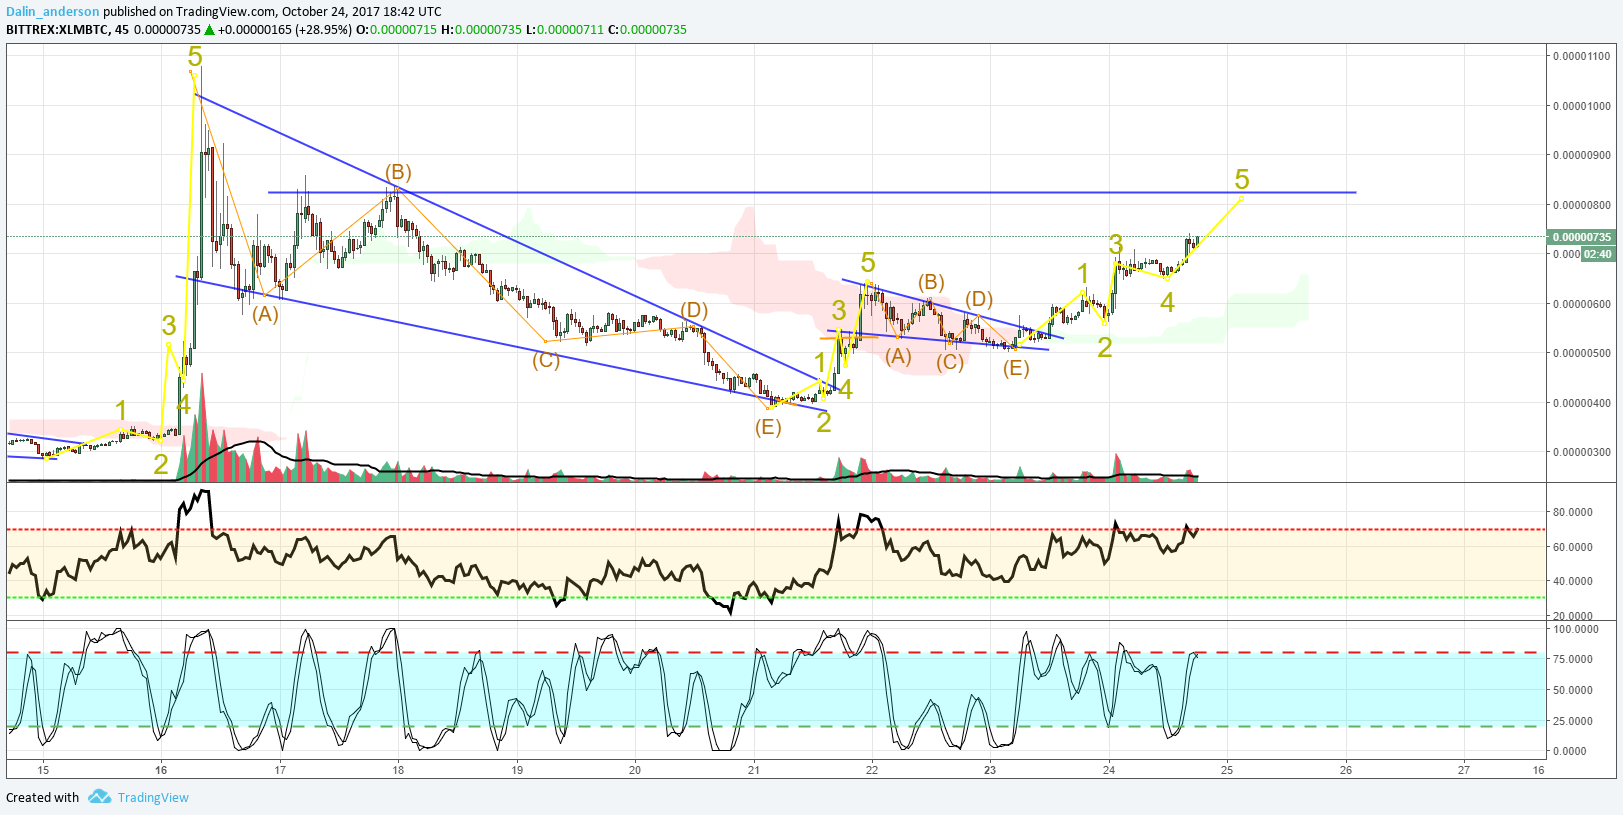
Task: Click the H:0.00000735 high value
Action: pos(481,29)
